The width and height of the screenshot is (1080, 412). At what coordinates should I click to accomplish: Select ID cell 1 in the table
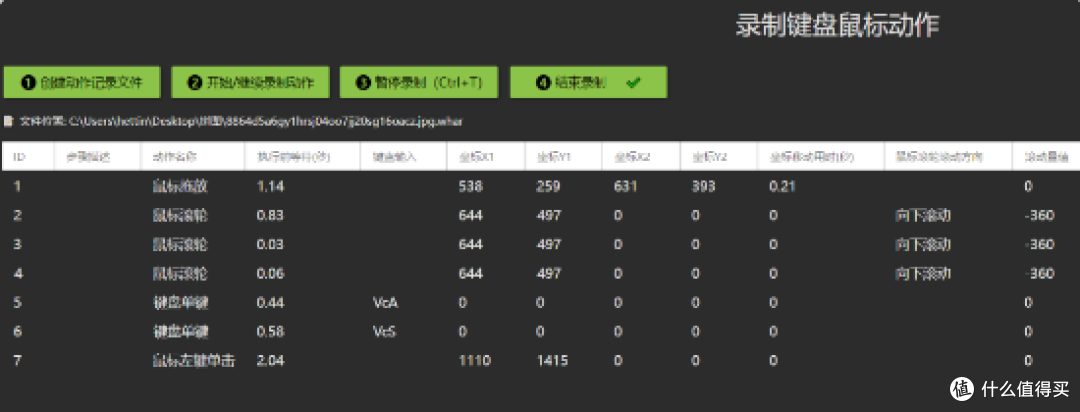point(17,187)
